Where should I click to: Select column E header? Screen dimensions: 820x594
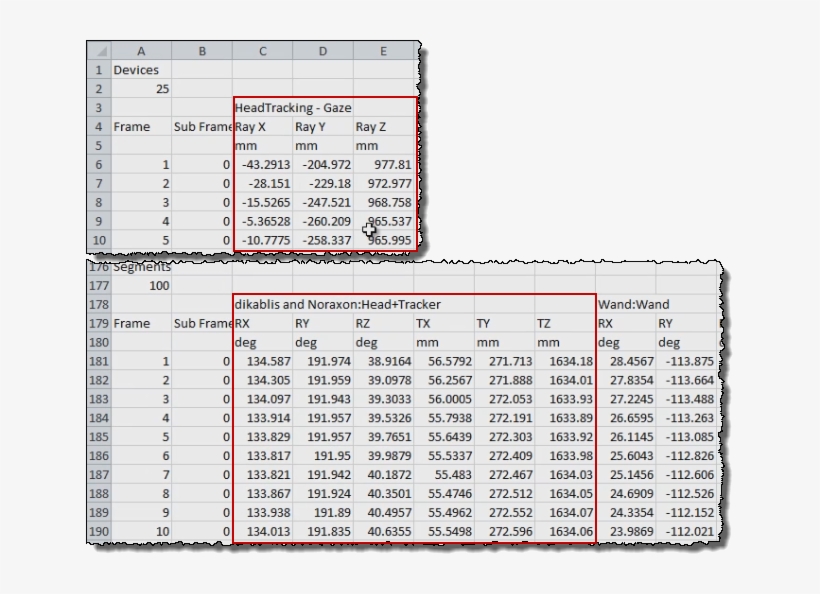pyautogui.click(x=384, y=49)
